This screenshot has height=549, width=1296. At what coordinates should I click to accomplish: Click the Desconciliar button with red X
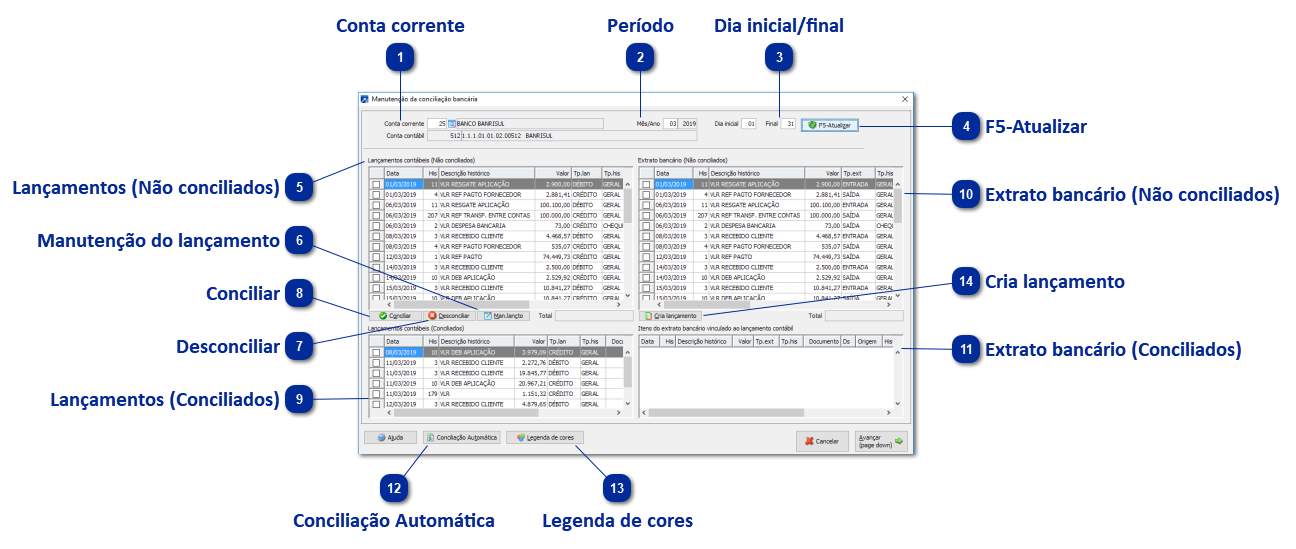point(448,315)
